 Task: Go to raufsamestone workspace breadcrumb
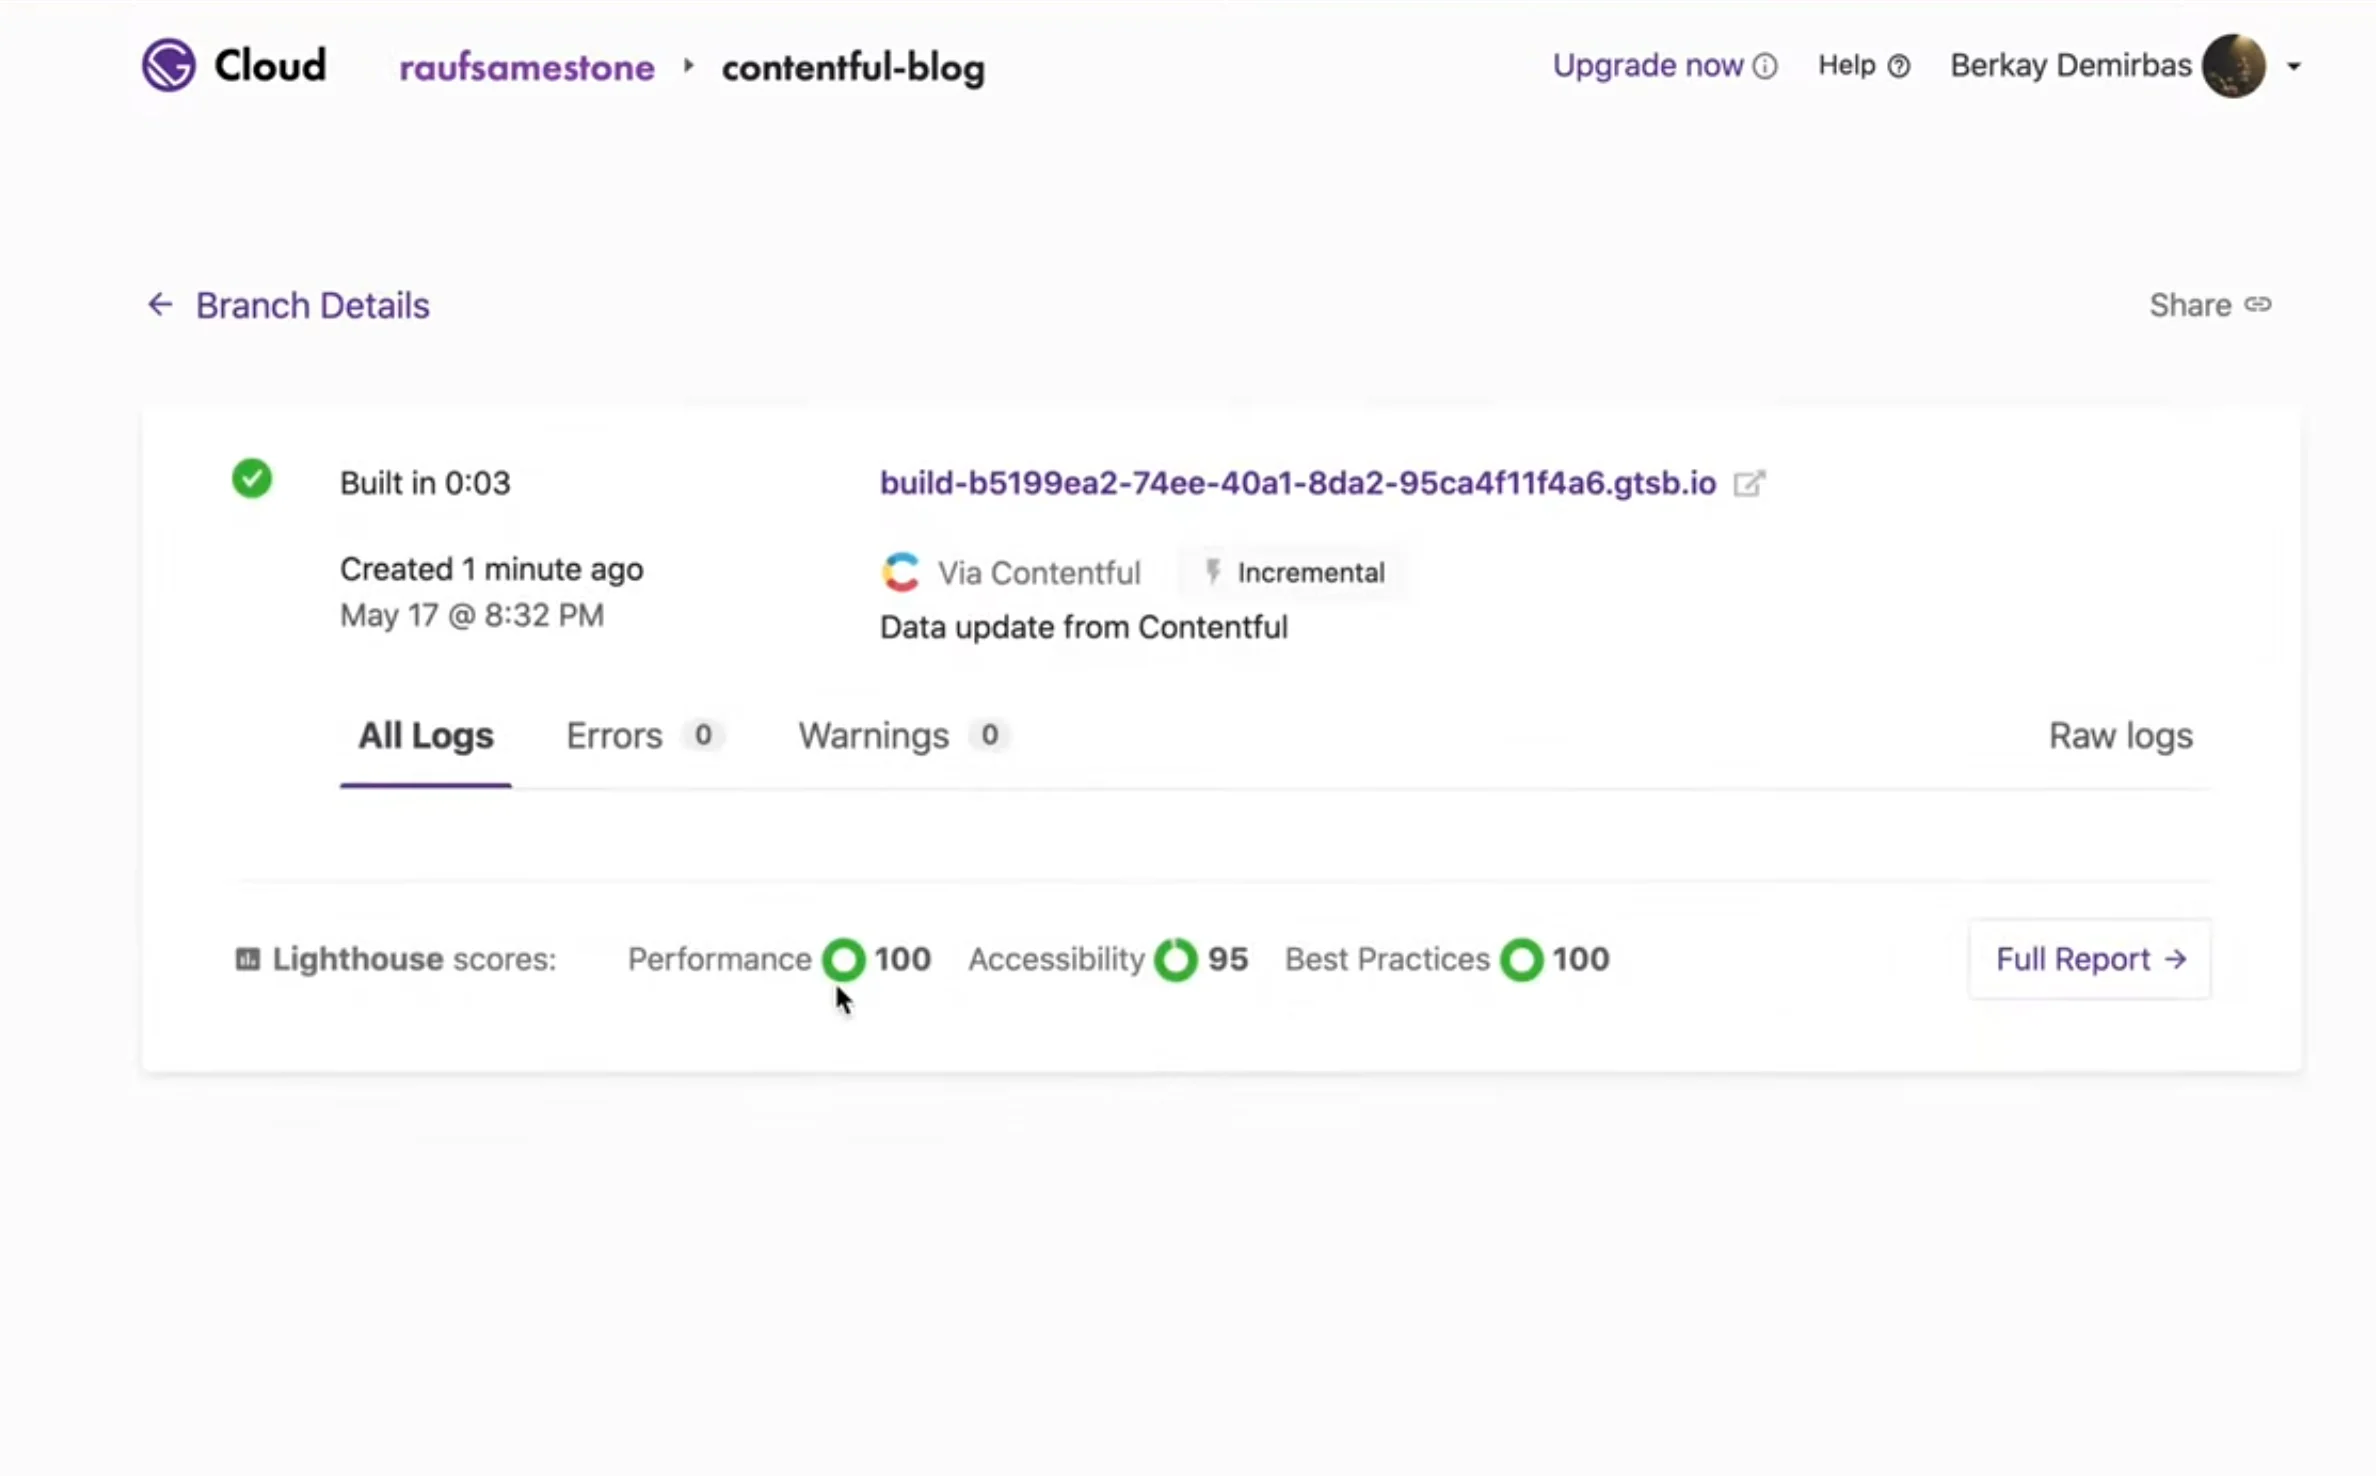527,68
